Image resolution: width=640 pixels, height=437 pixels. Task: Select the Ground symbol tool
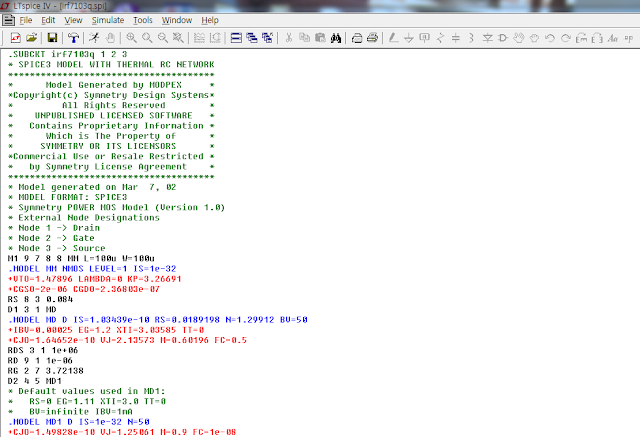point(409,38)
